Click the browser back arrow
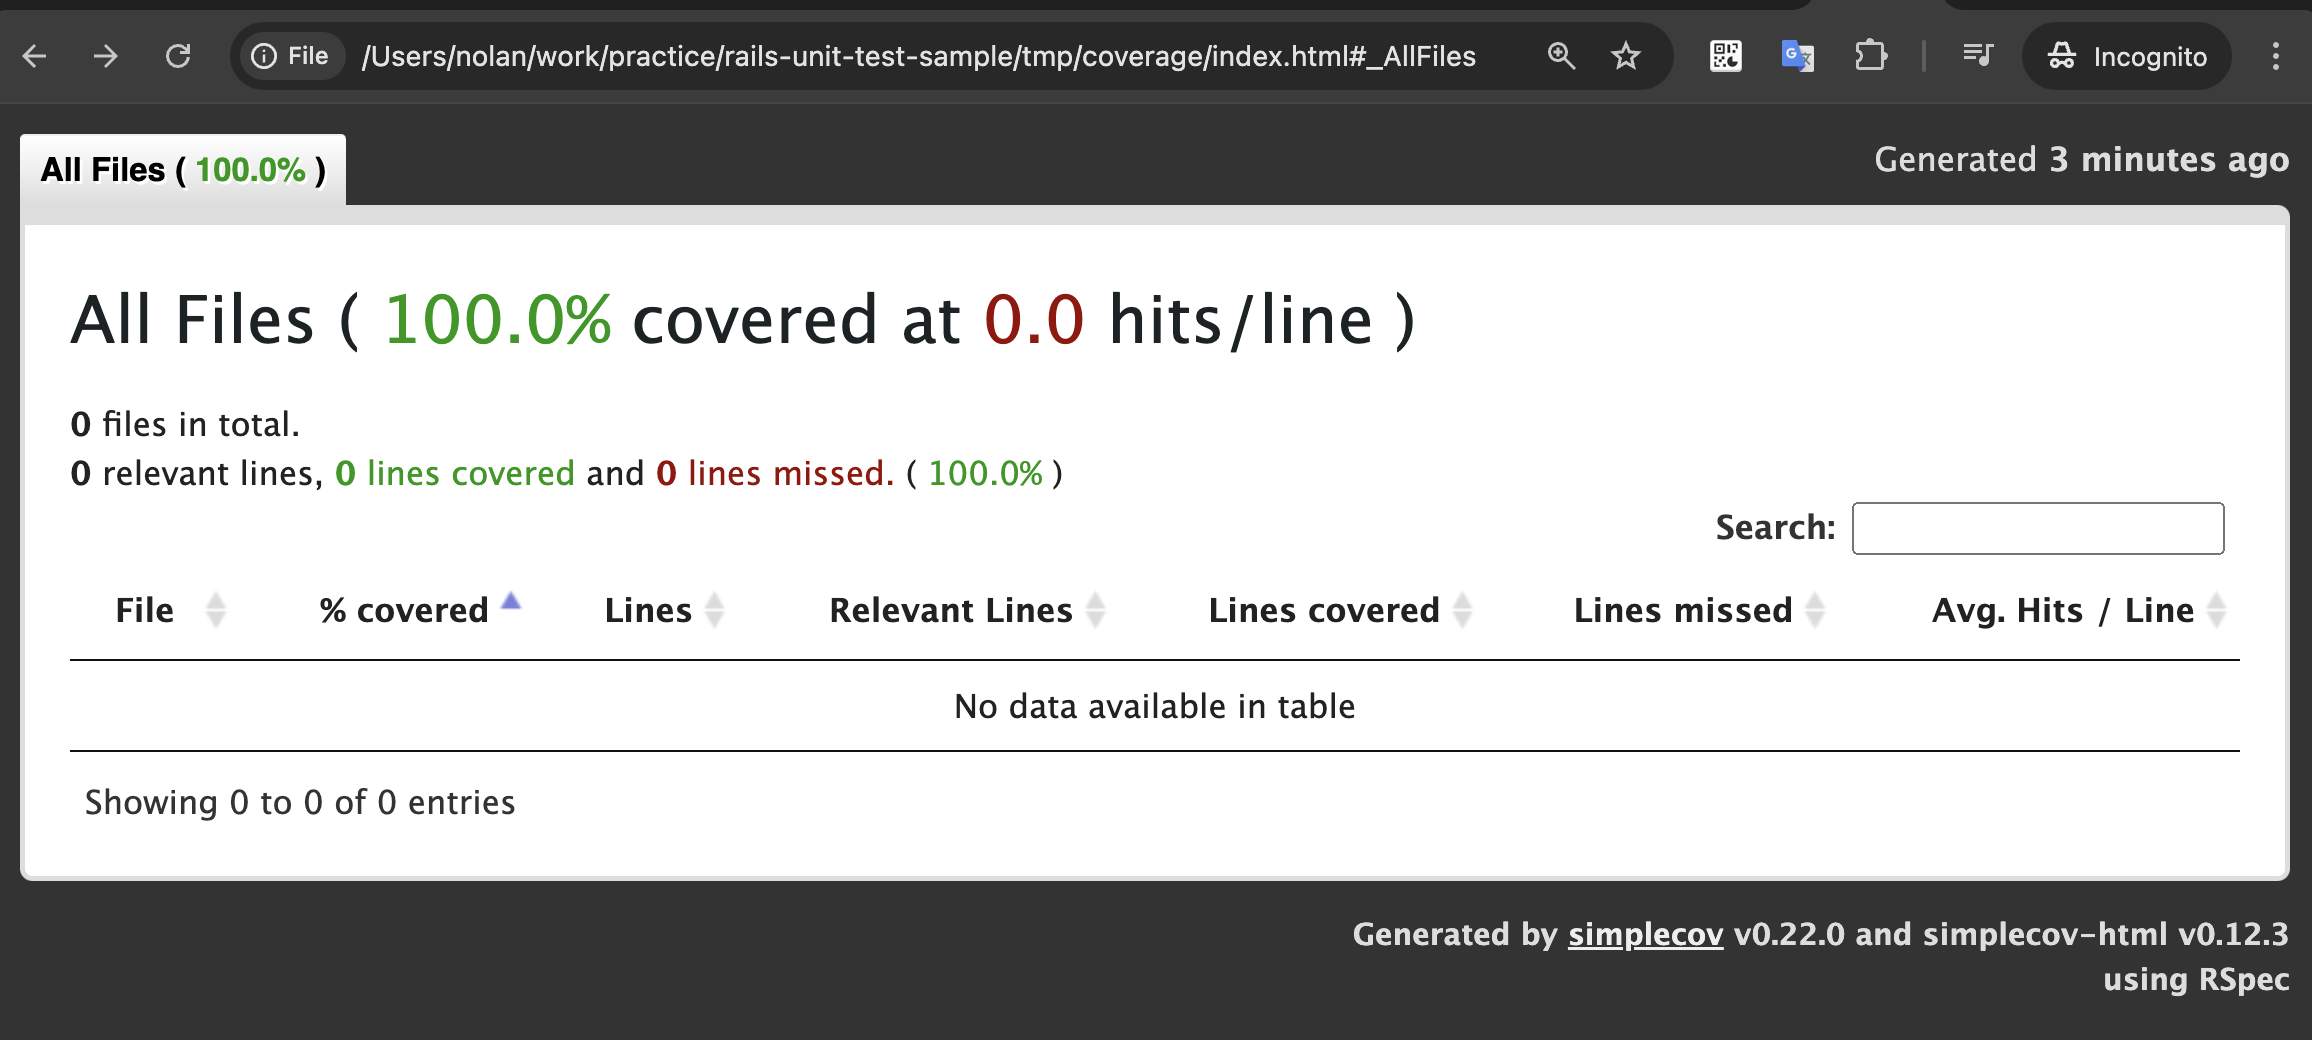 [35, 56]
